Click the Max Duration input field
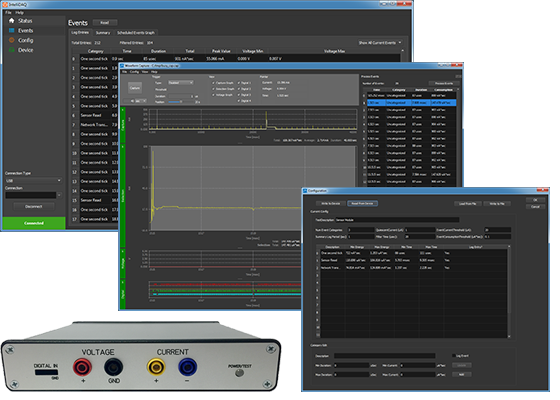 coord(351,375)
